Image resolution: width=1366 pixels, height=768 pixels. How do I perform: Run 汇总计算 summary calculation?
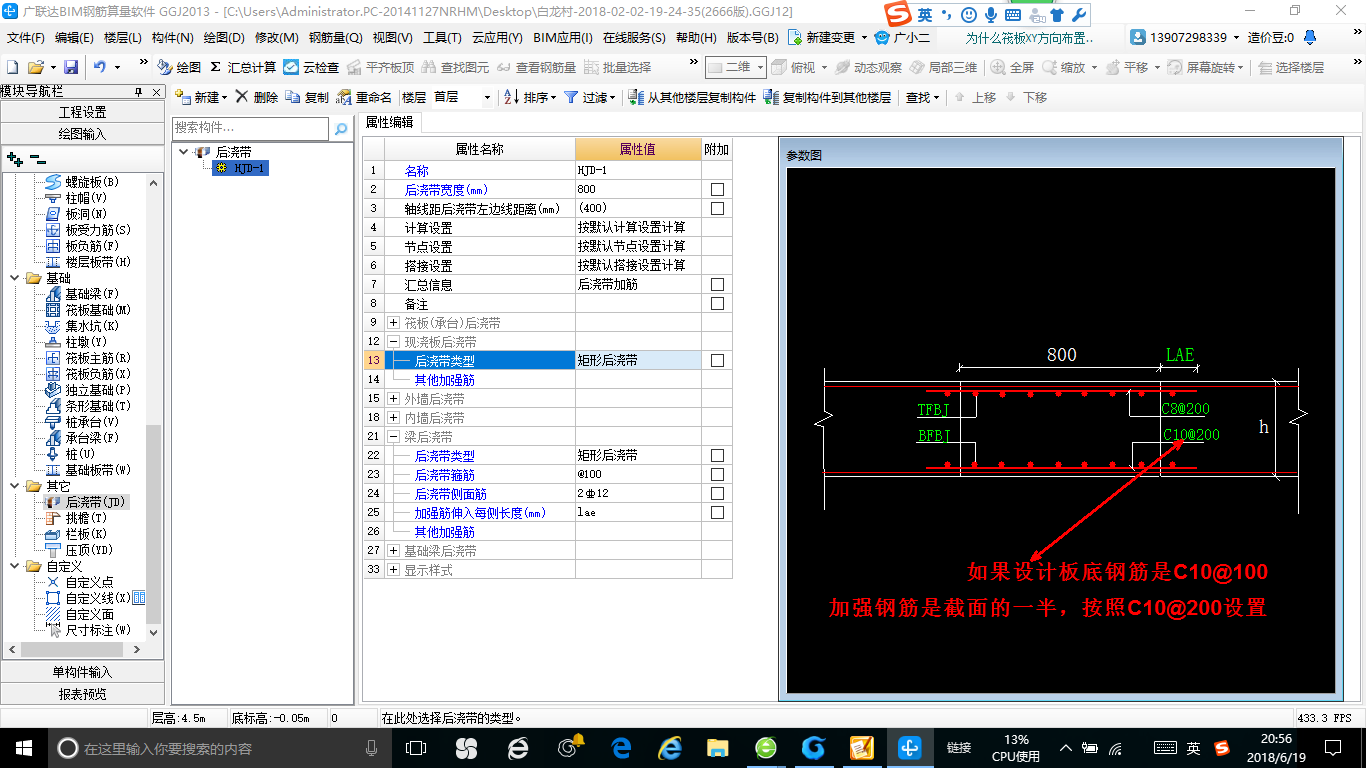243,67
